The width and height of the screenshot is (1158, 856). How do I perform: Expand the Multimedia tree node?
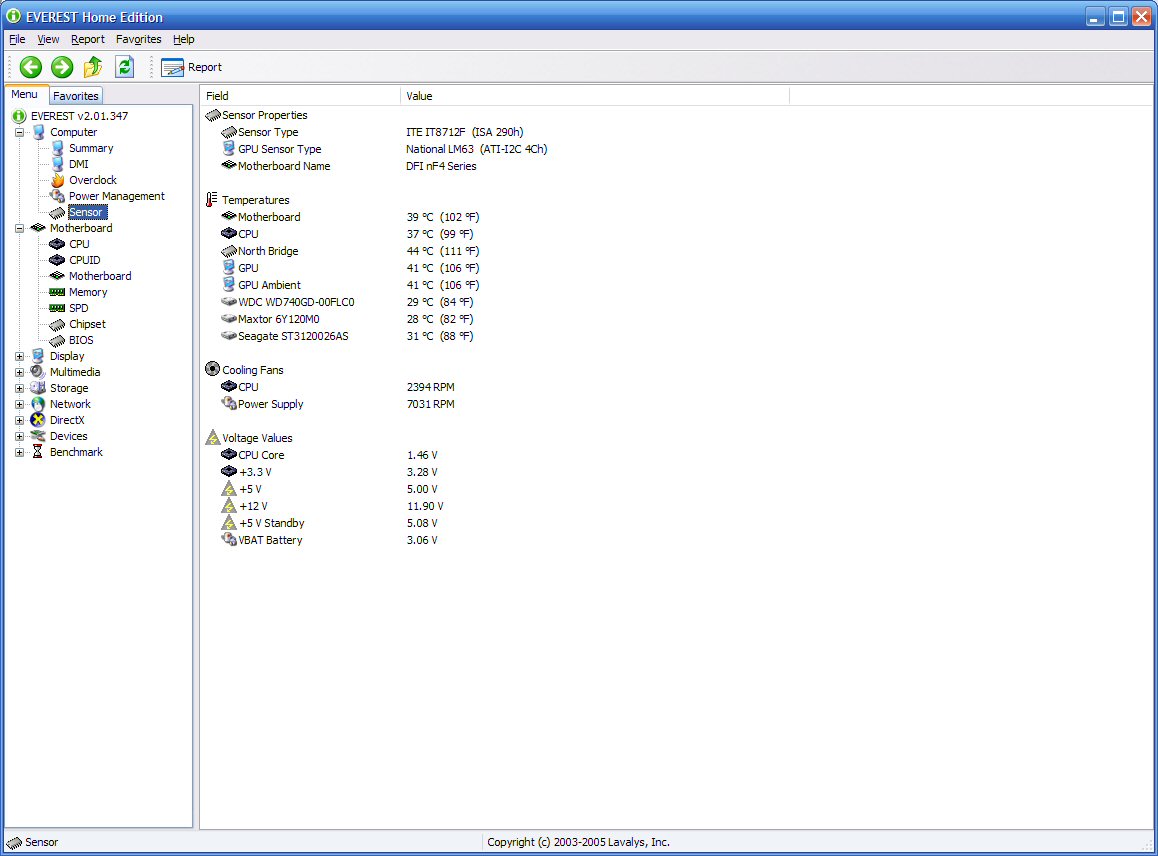[x=20, y=372]
